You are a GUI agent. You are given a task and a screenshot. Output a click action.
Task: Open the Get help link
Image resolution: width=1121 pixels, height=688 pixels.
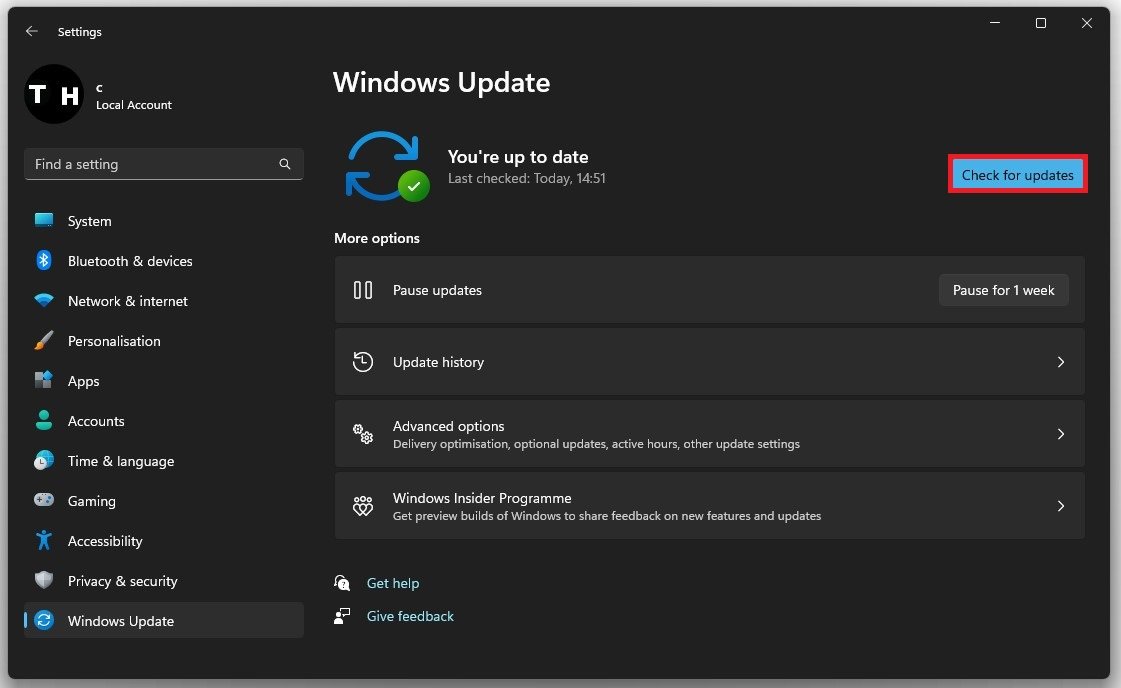point(393,583)
